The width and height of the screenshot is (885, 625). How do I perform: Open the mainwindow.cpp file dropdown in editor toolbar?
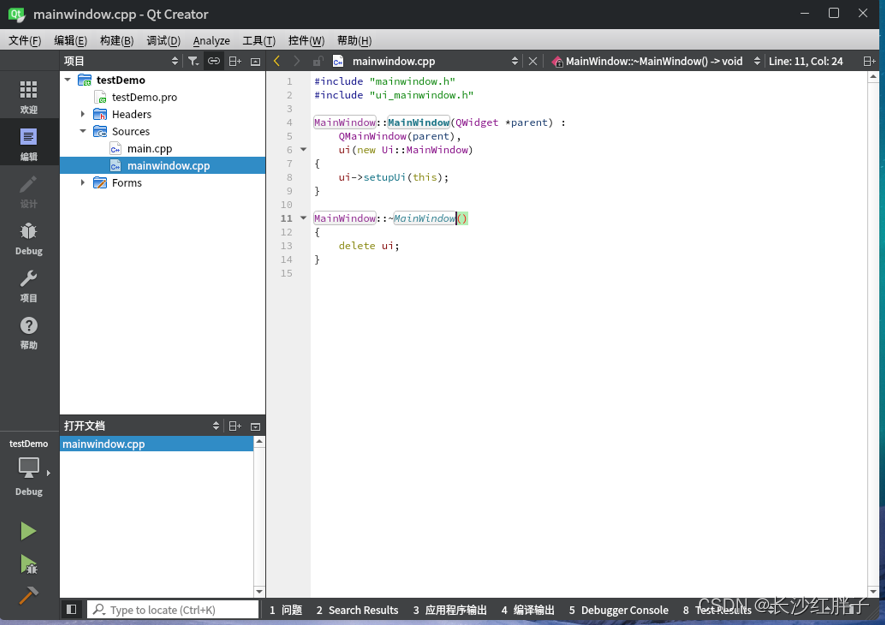click(426, 61)
